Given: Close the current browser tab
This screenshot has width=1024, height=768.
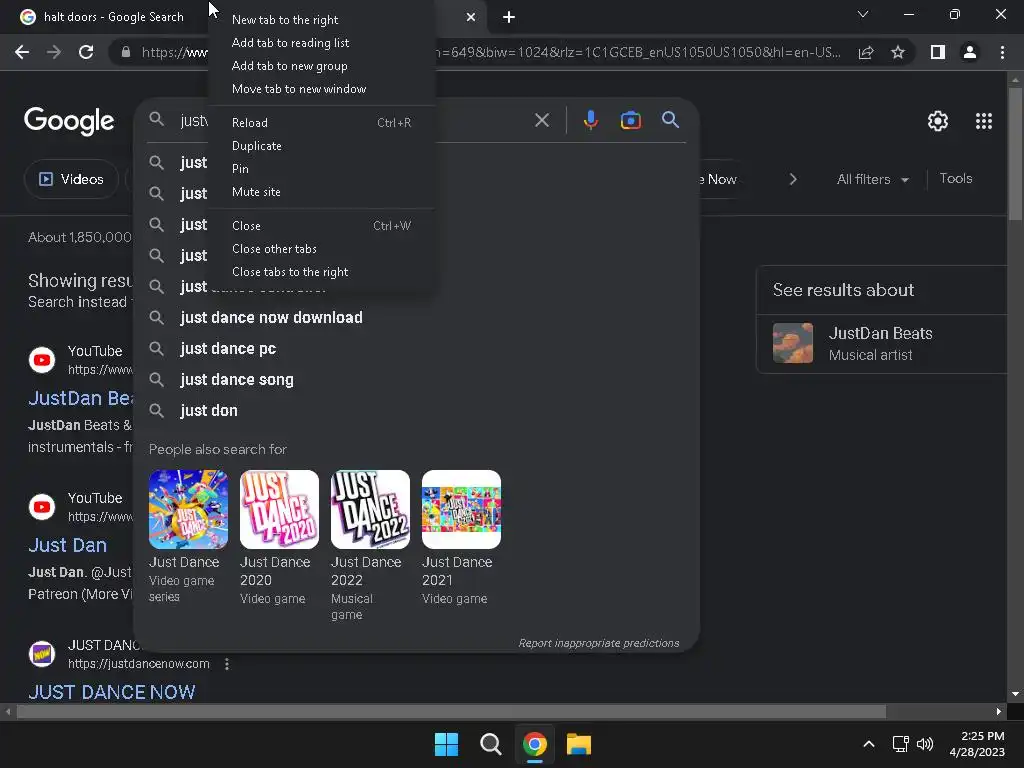Looking at the screenshot, I should pyautogui.click(x=471, y=17).
